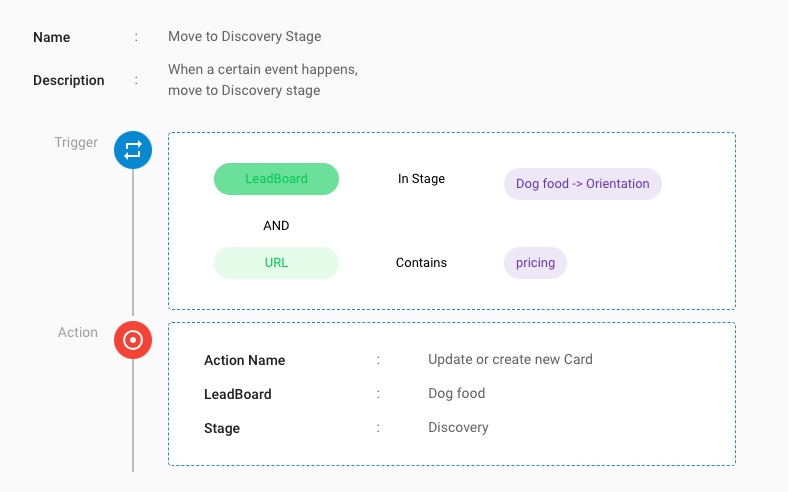
Task: Click the purple "pricing" value tag
Action: click(535, 263)
